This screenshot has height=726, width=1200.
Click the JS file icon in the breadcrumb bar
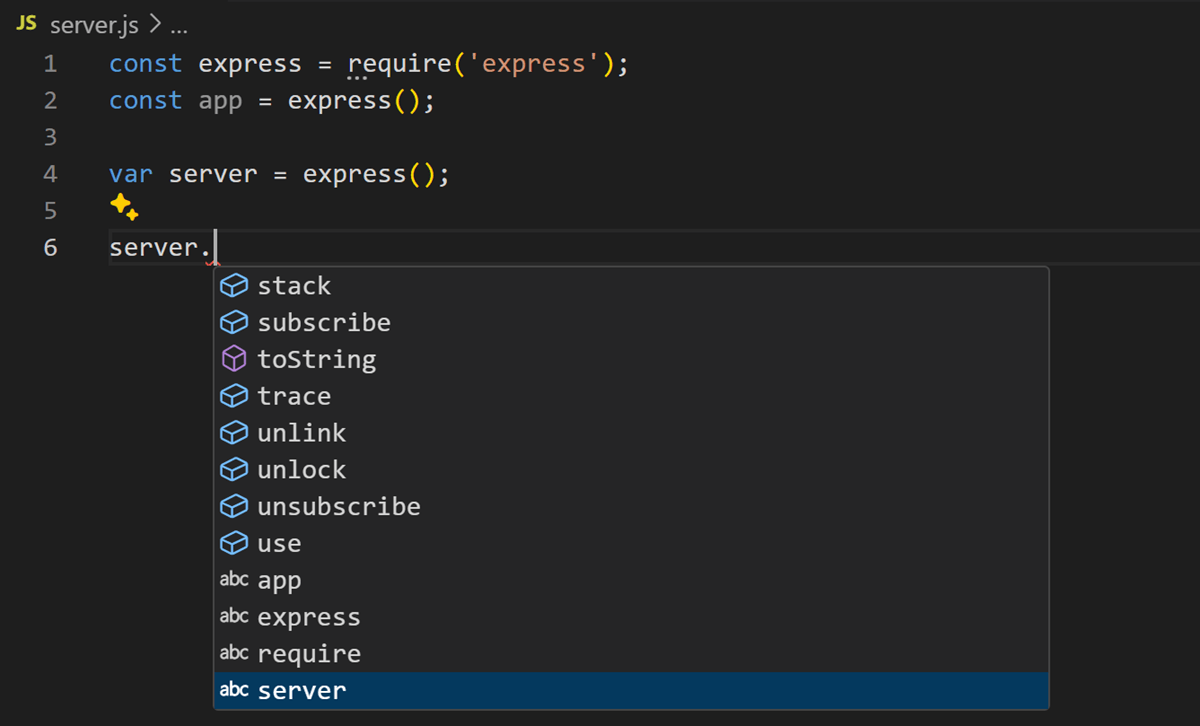tap(25, 24)
